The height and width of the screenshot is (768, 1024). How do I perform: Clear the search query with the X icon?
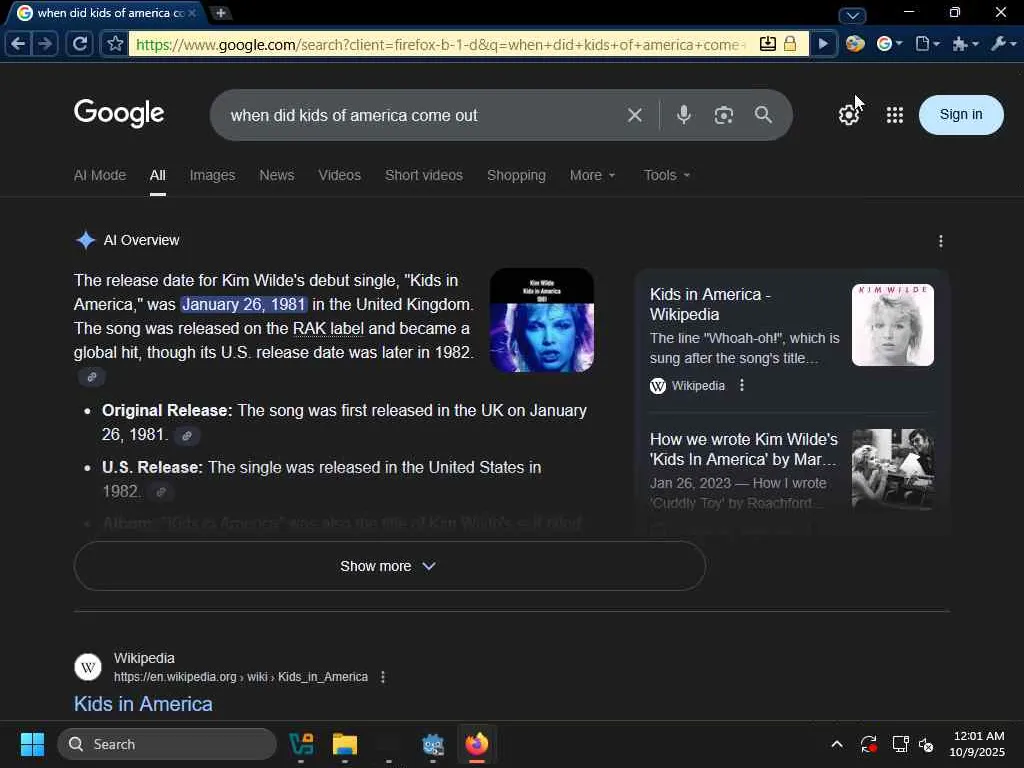635,116
